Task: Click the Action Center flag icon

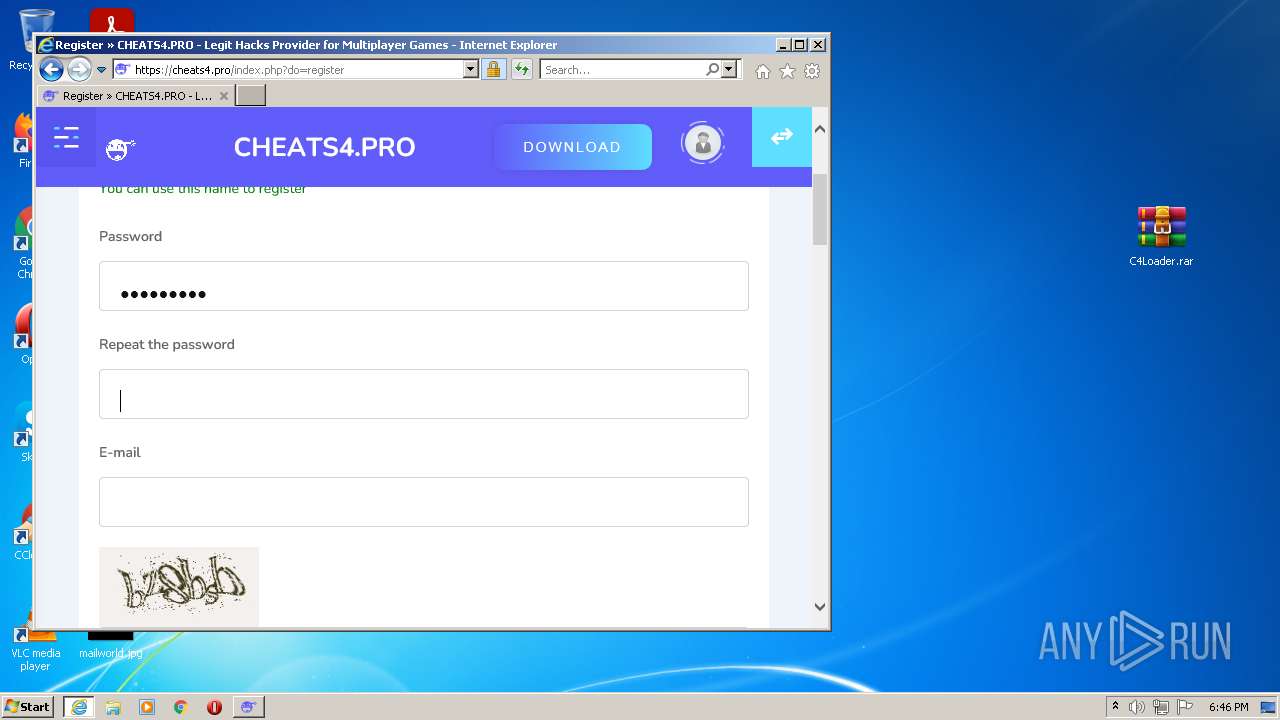Action: pos(1185,707)
